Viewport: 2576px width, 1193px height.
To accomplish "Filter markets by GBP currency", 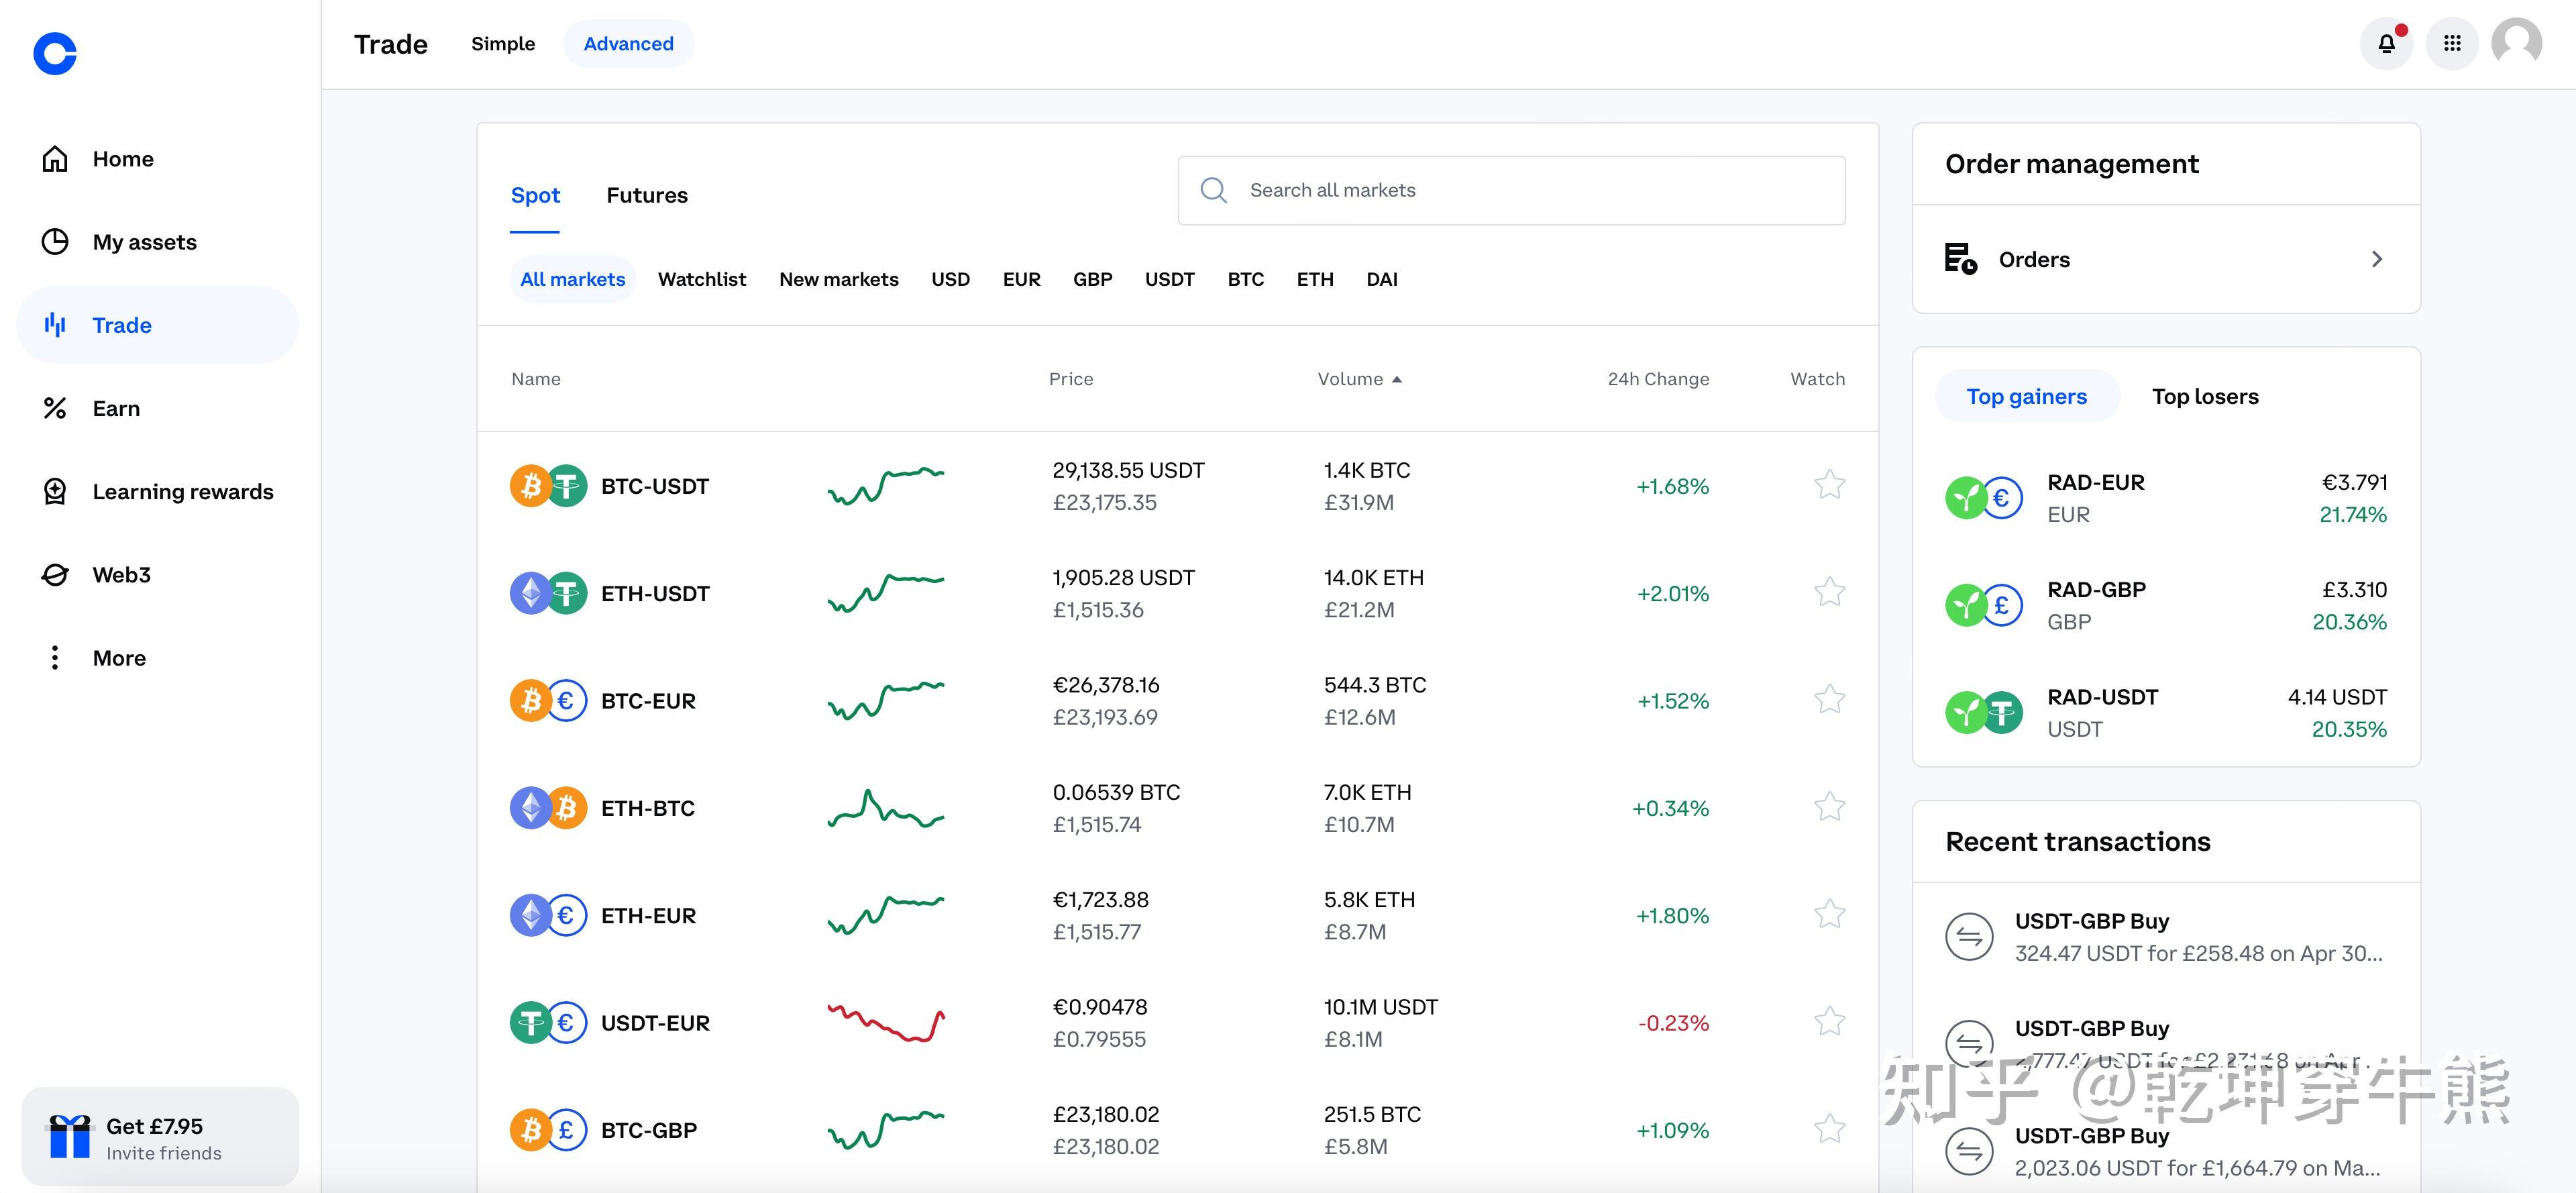I will tap(1089, 279).
